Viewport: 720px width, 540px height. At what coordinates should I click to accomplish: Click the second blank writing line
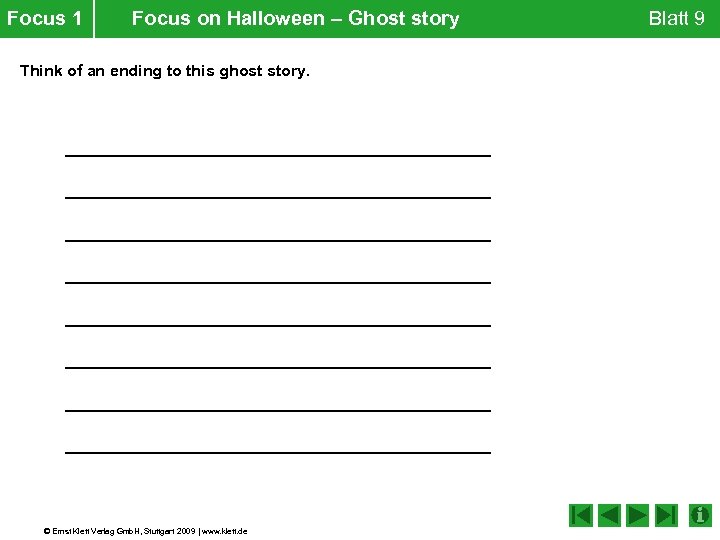coord(278,195)
